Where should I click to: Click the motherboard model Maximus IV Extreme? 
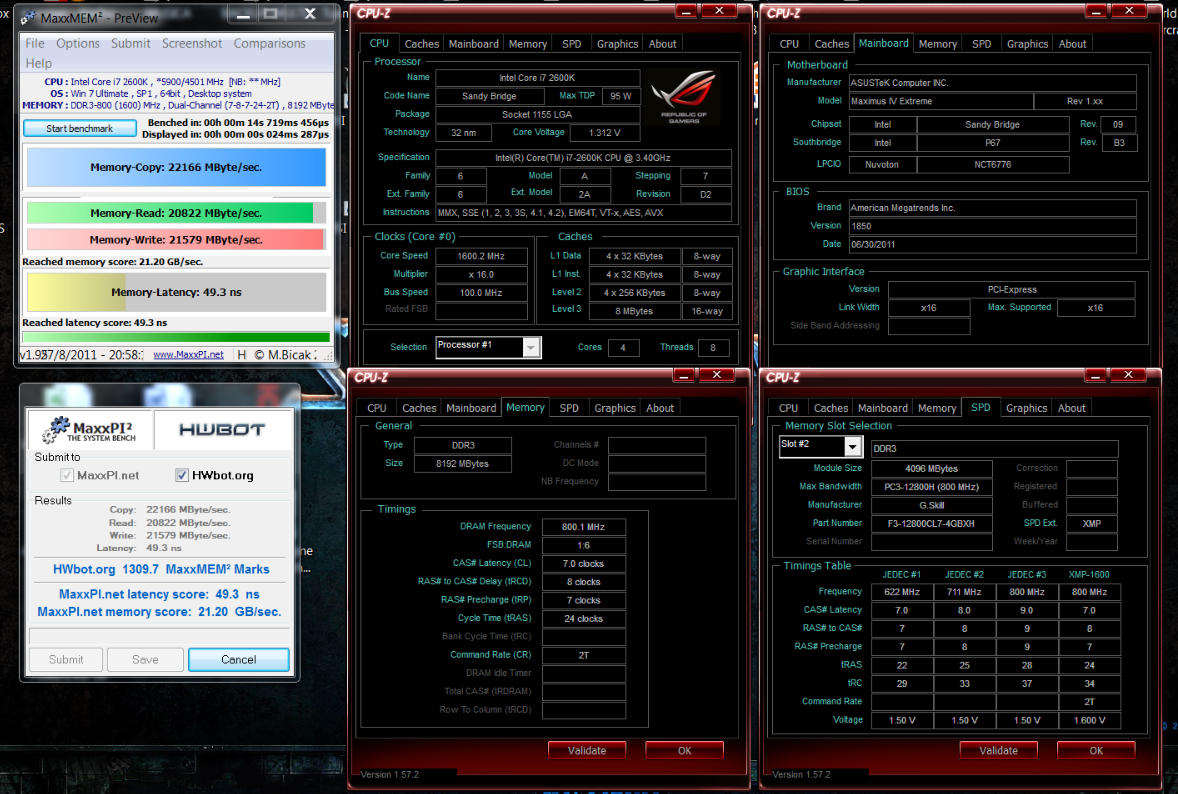(x=941, y=101)
